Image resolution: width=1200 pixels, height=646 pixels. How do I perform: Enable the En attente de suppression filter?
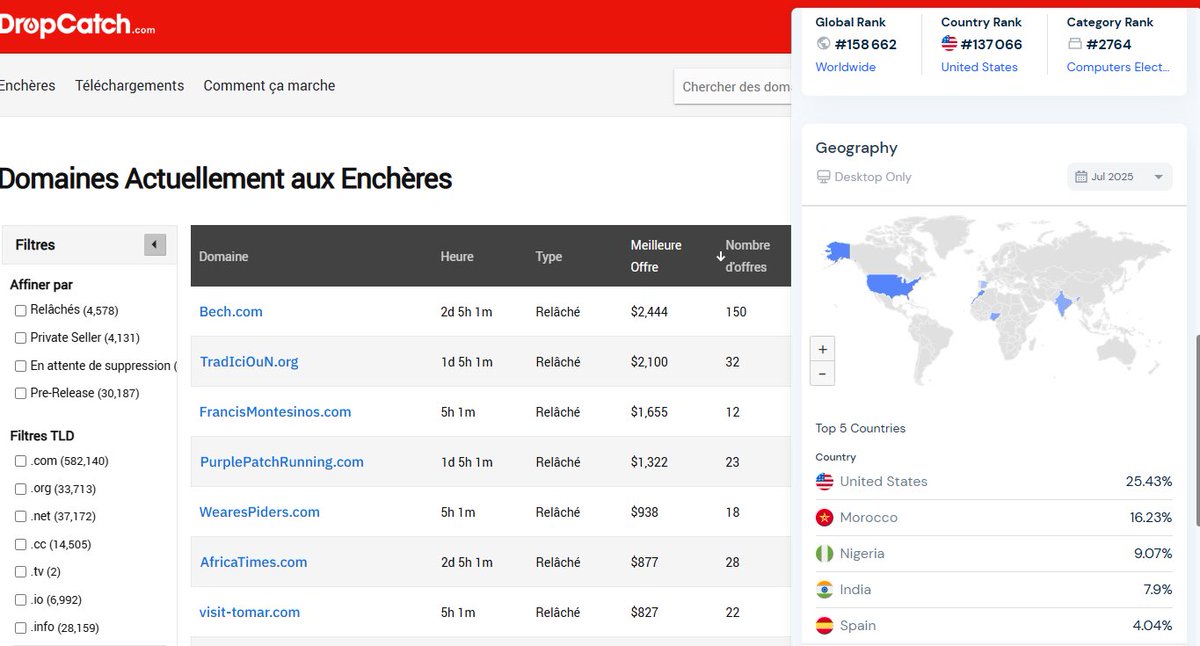21,366
